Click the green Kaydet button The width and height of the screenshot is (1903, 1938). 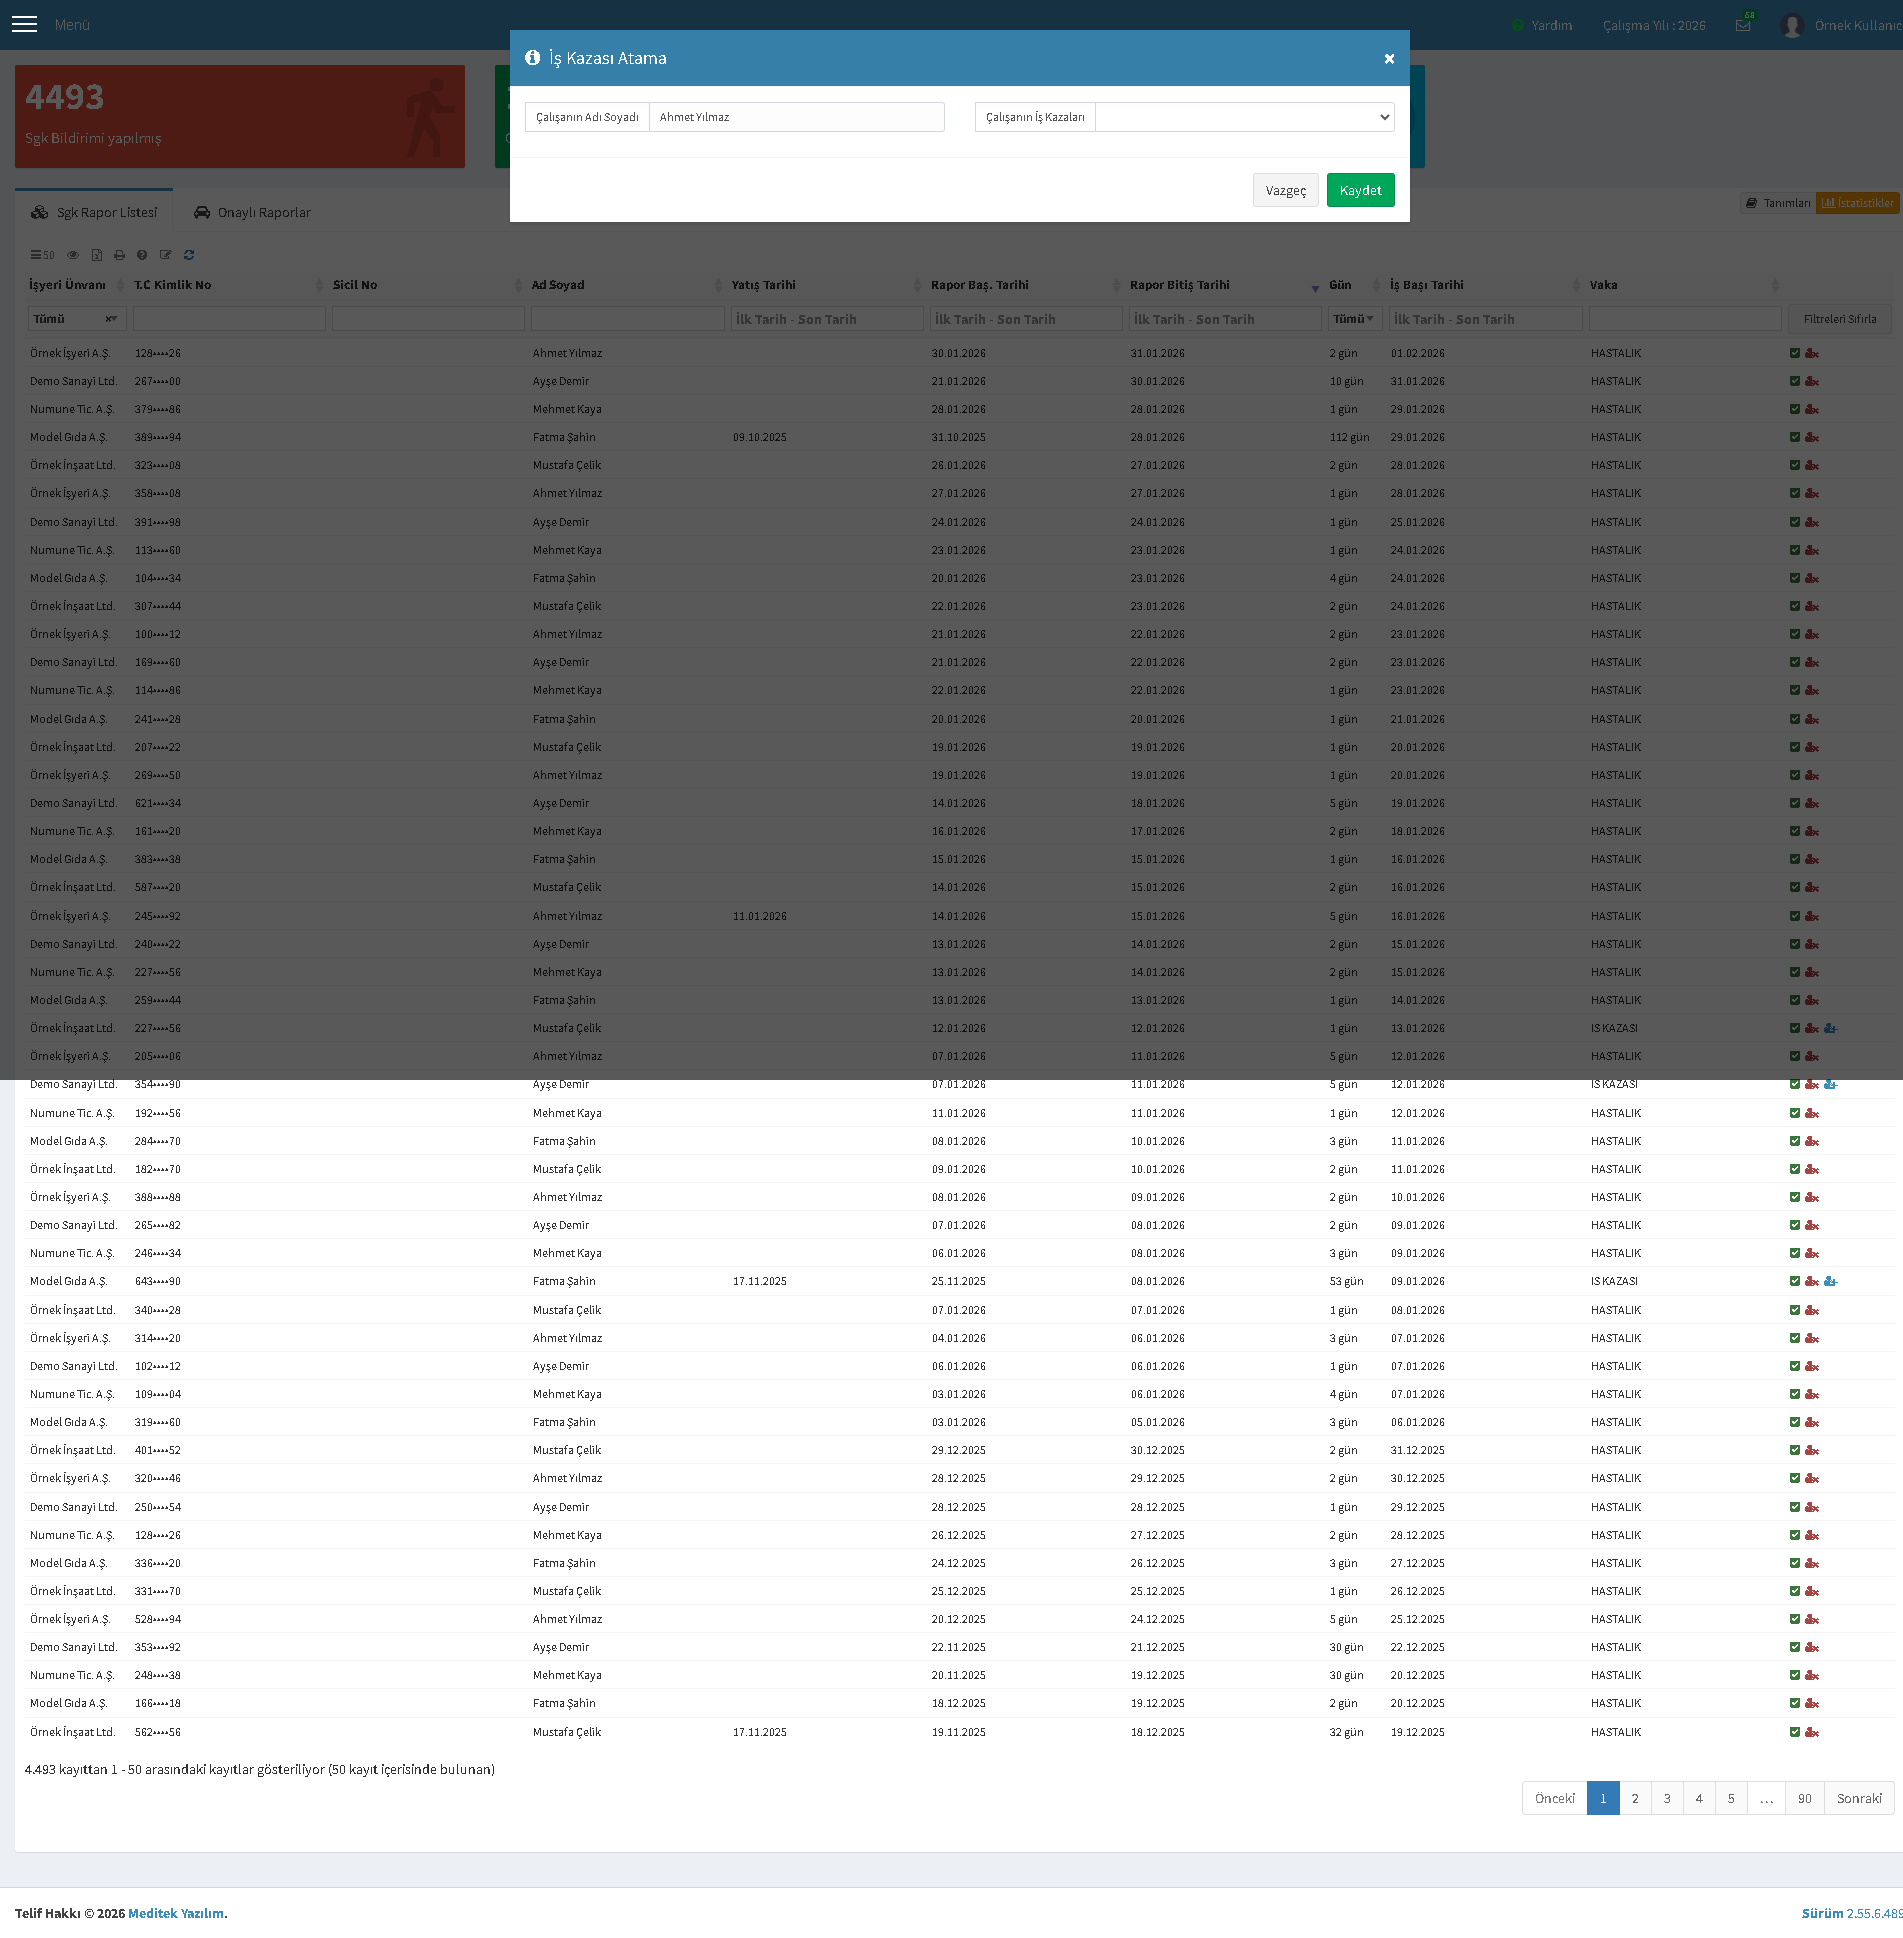pos(1360,190)
